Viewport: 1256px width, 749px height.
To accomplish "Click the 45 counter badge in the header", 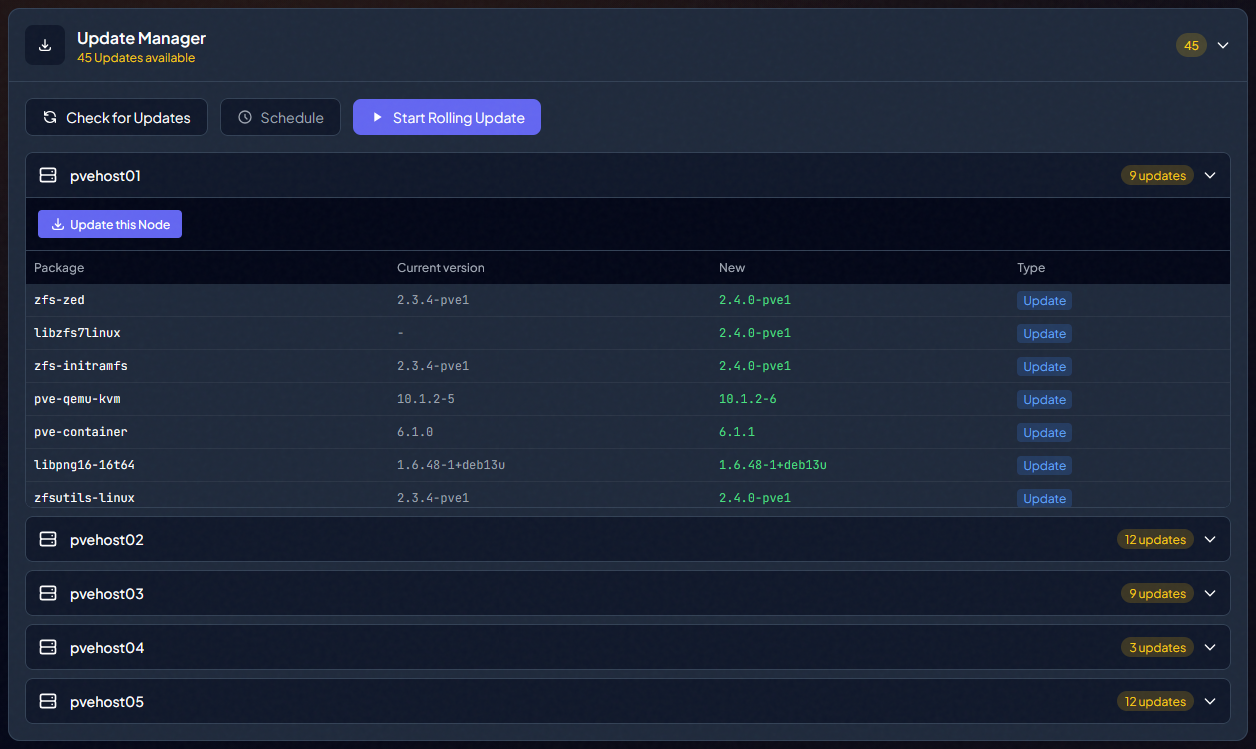I will pos(1191,45).
